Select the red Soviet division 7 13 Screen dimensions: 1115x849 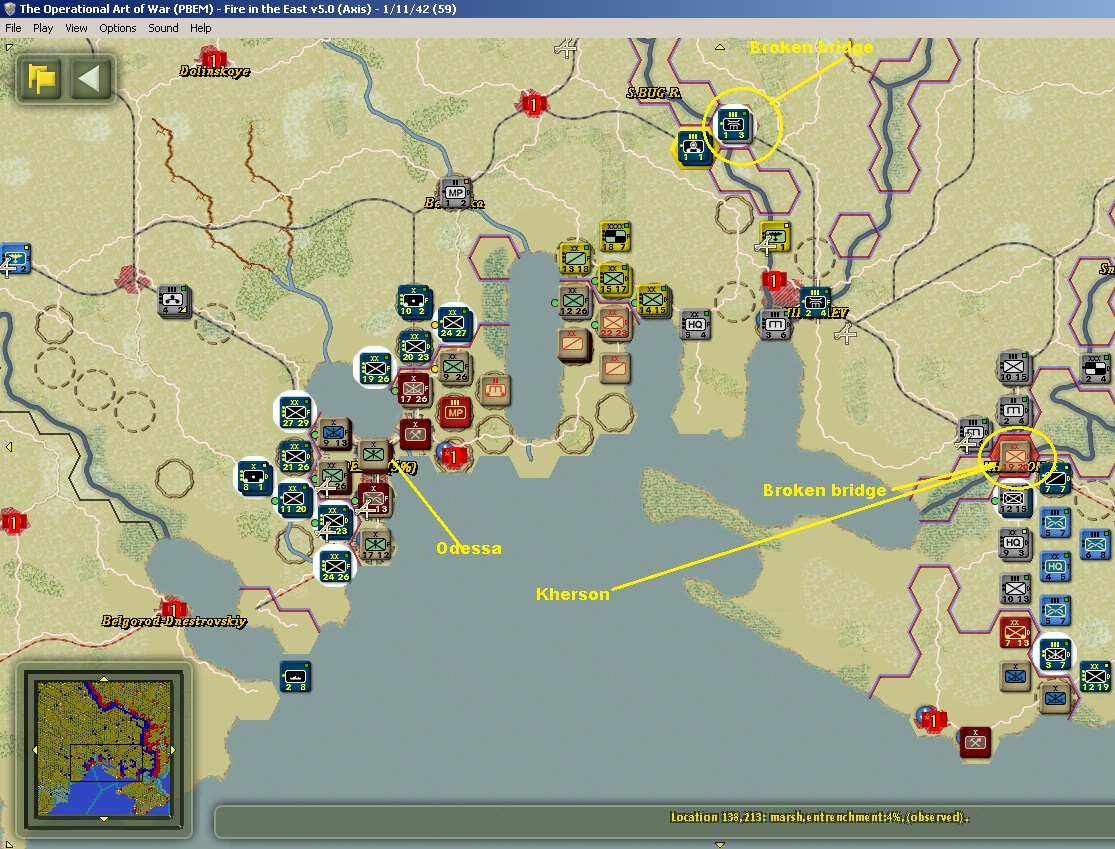(1015, 633)
